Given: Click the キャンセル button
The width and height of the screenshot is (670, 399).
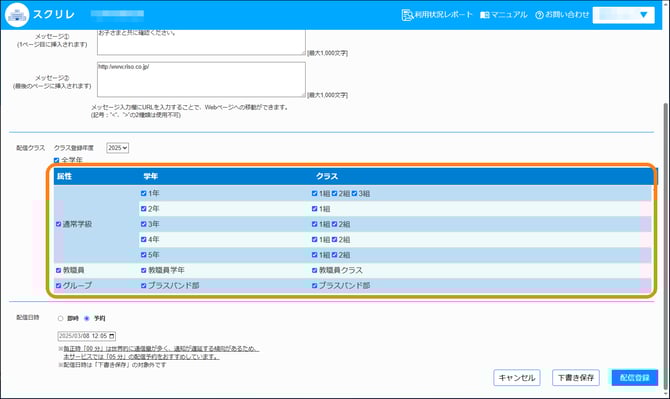Looking at the screenshot, I should coord(517,378).
